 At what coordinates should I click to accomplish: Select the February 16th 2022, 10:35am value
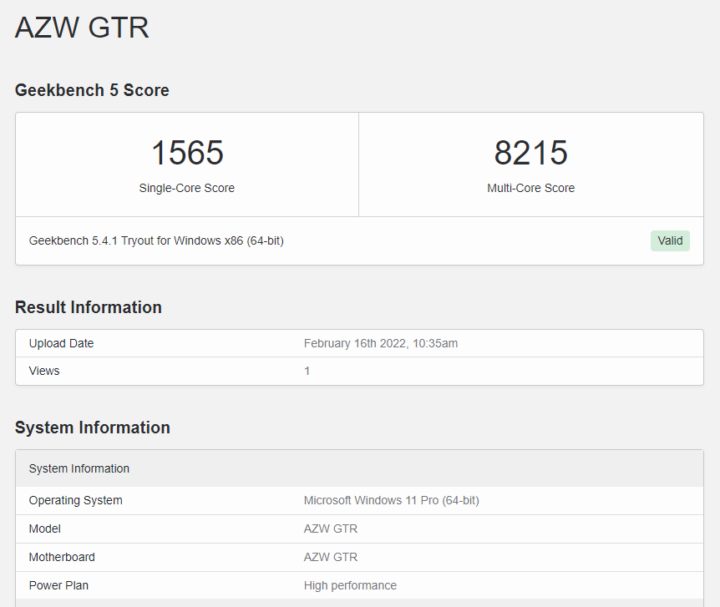tap(381, 343)
